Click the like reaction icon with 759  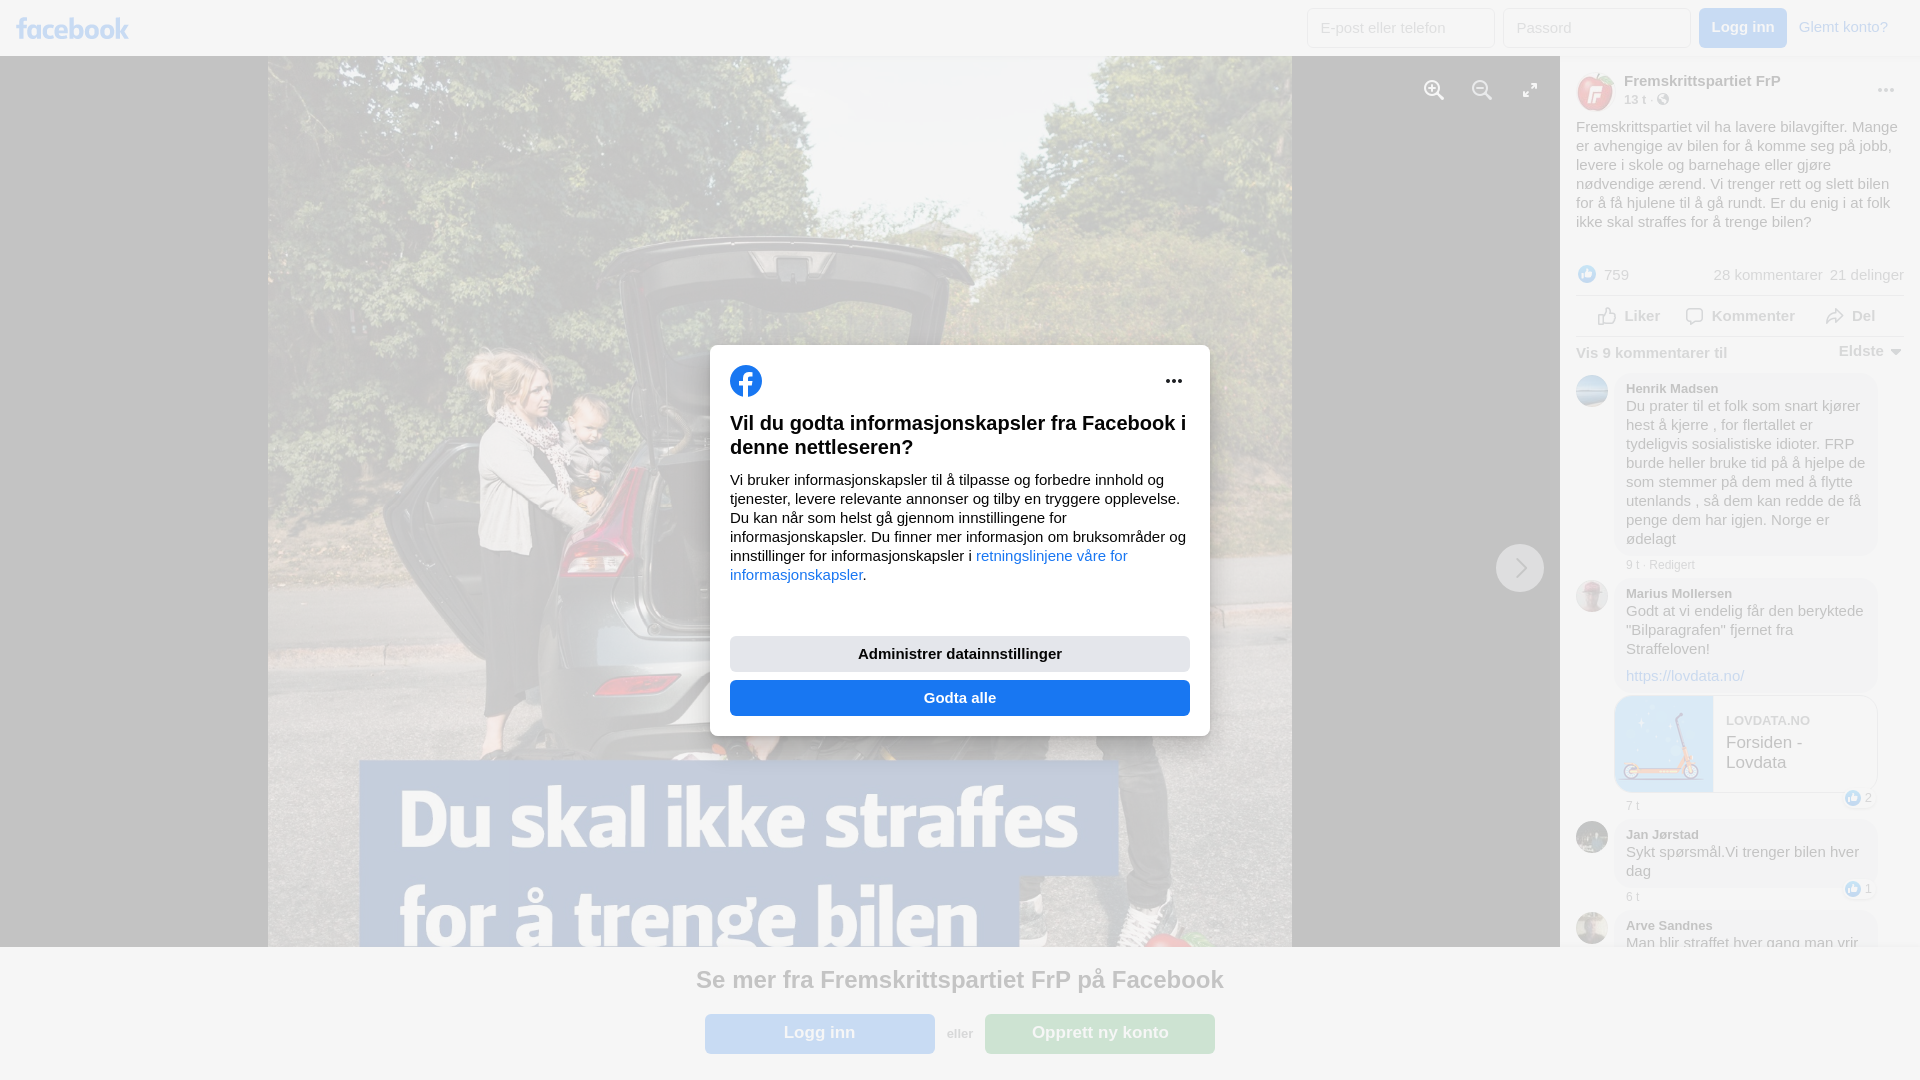click(x=1587, y=275)
